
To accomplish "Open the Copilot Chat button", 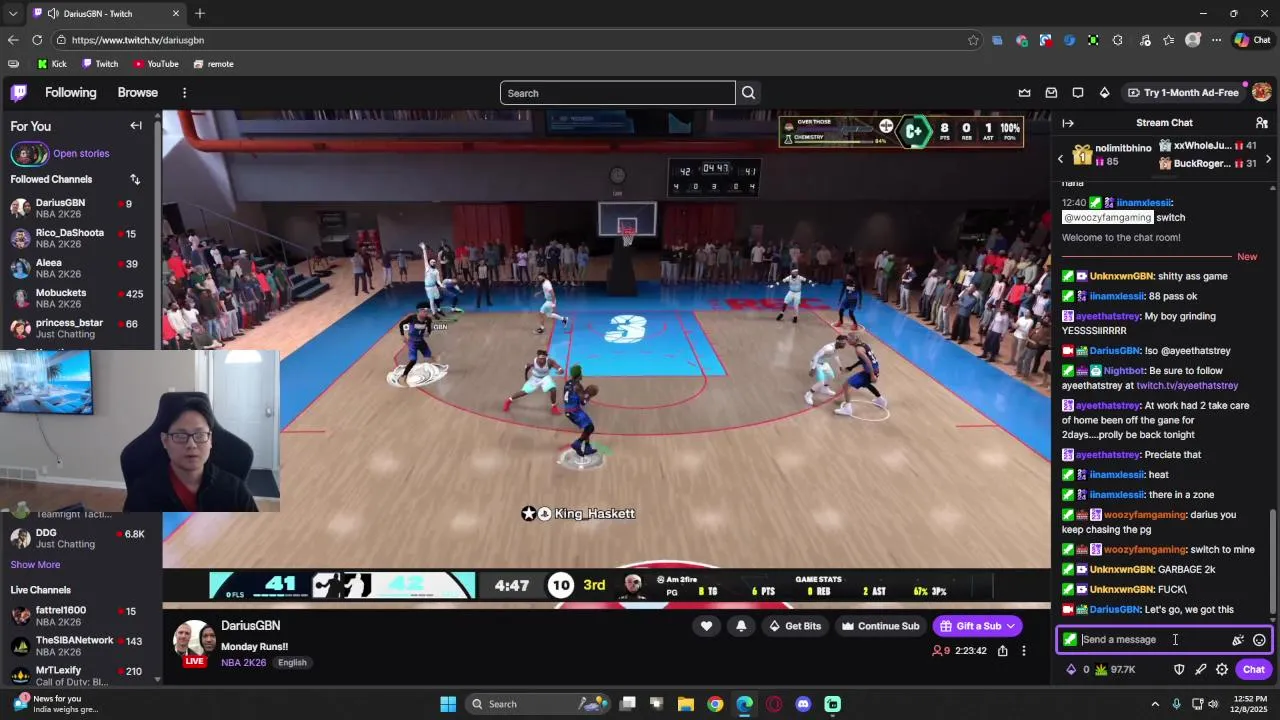I will (x=1252, y=40).
